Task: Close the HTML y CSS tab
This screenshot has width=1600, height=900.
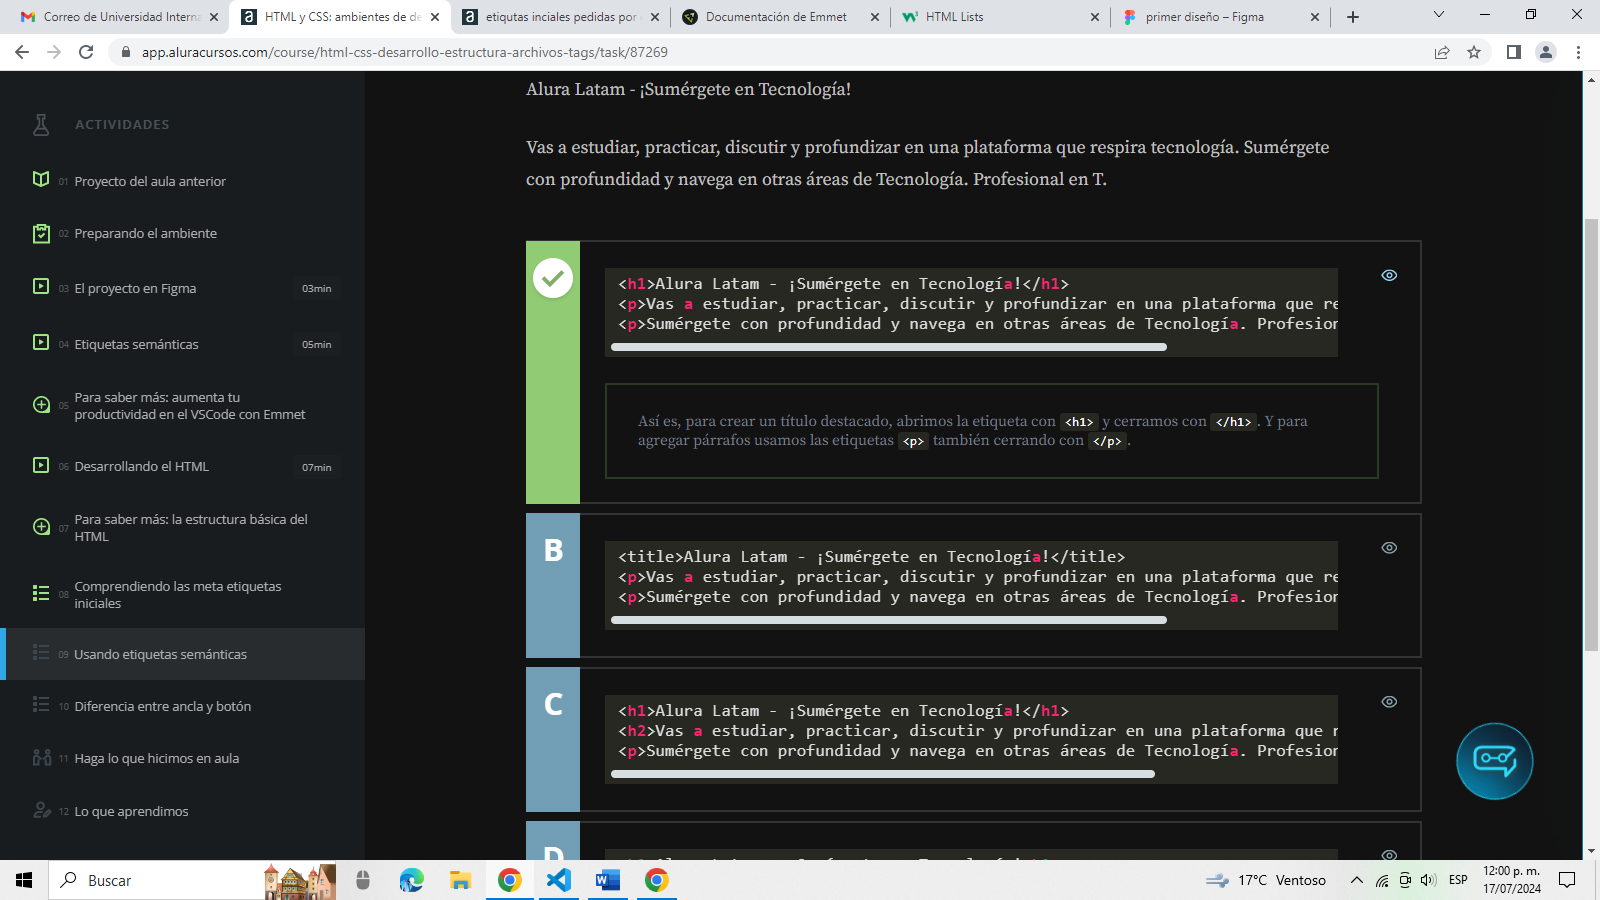Action: tap(435, 16)
